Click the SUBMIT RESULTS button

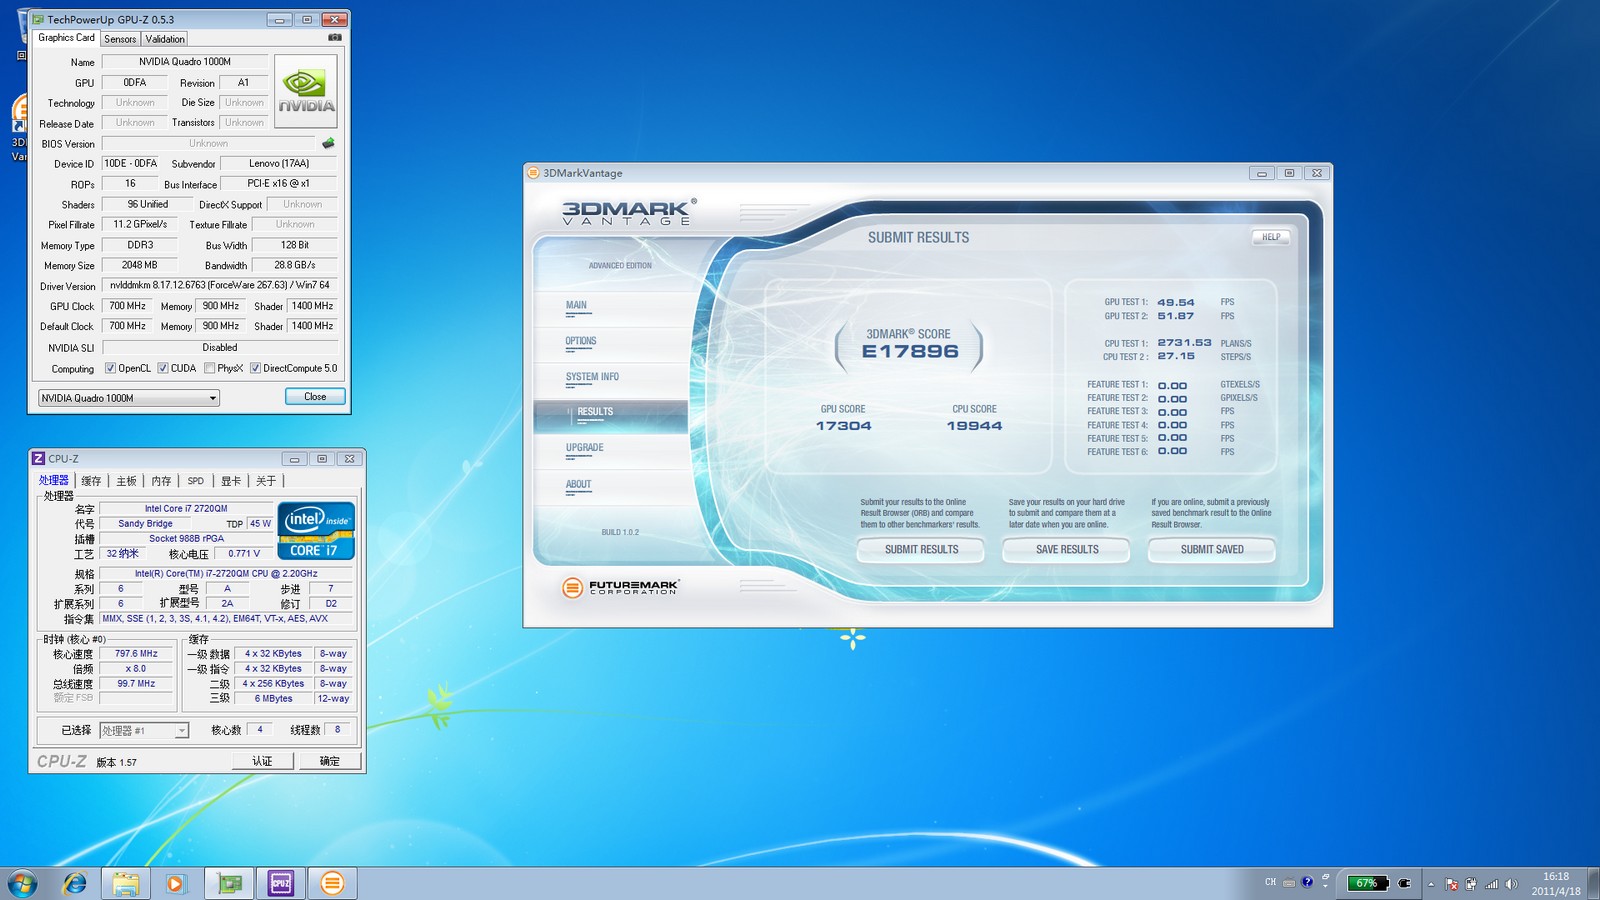click(921, 549)
